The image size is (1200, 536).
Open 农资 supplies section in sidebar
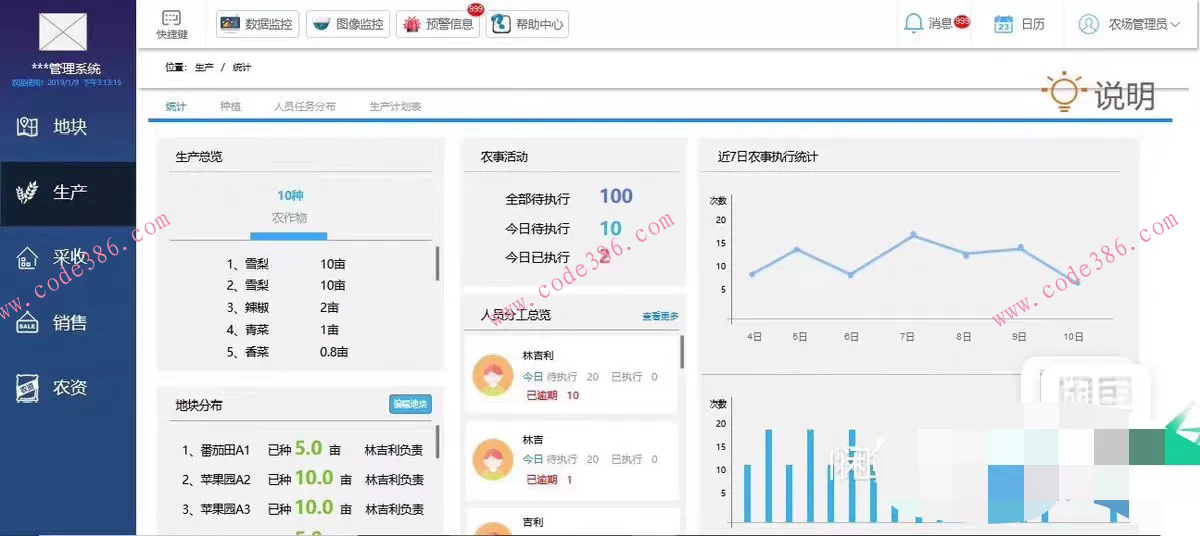pos(68,388)
